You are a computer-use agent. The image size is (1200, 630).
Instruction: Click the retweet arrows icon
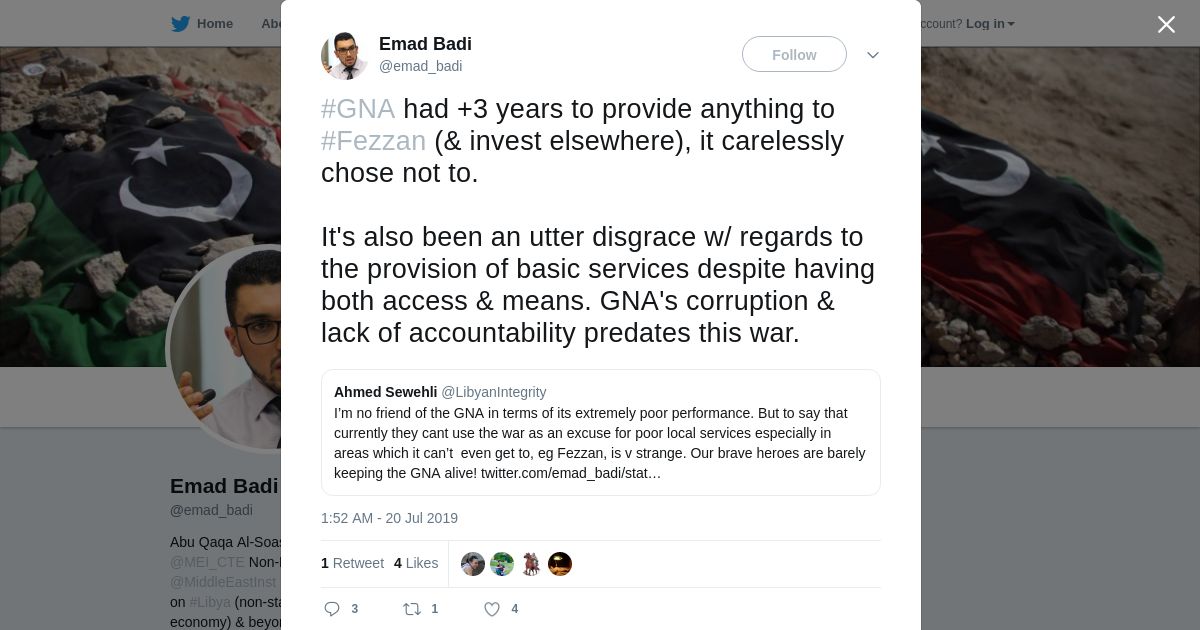click(411, 609)
